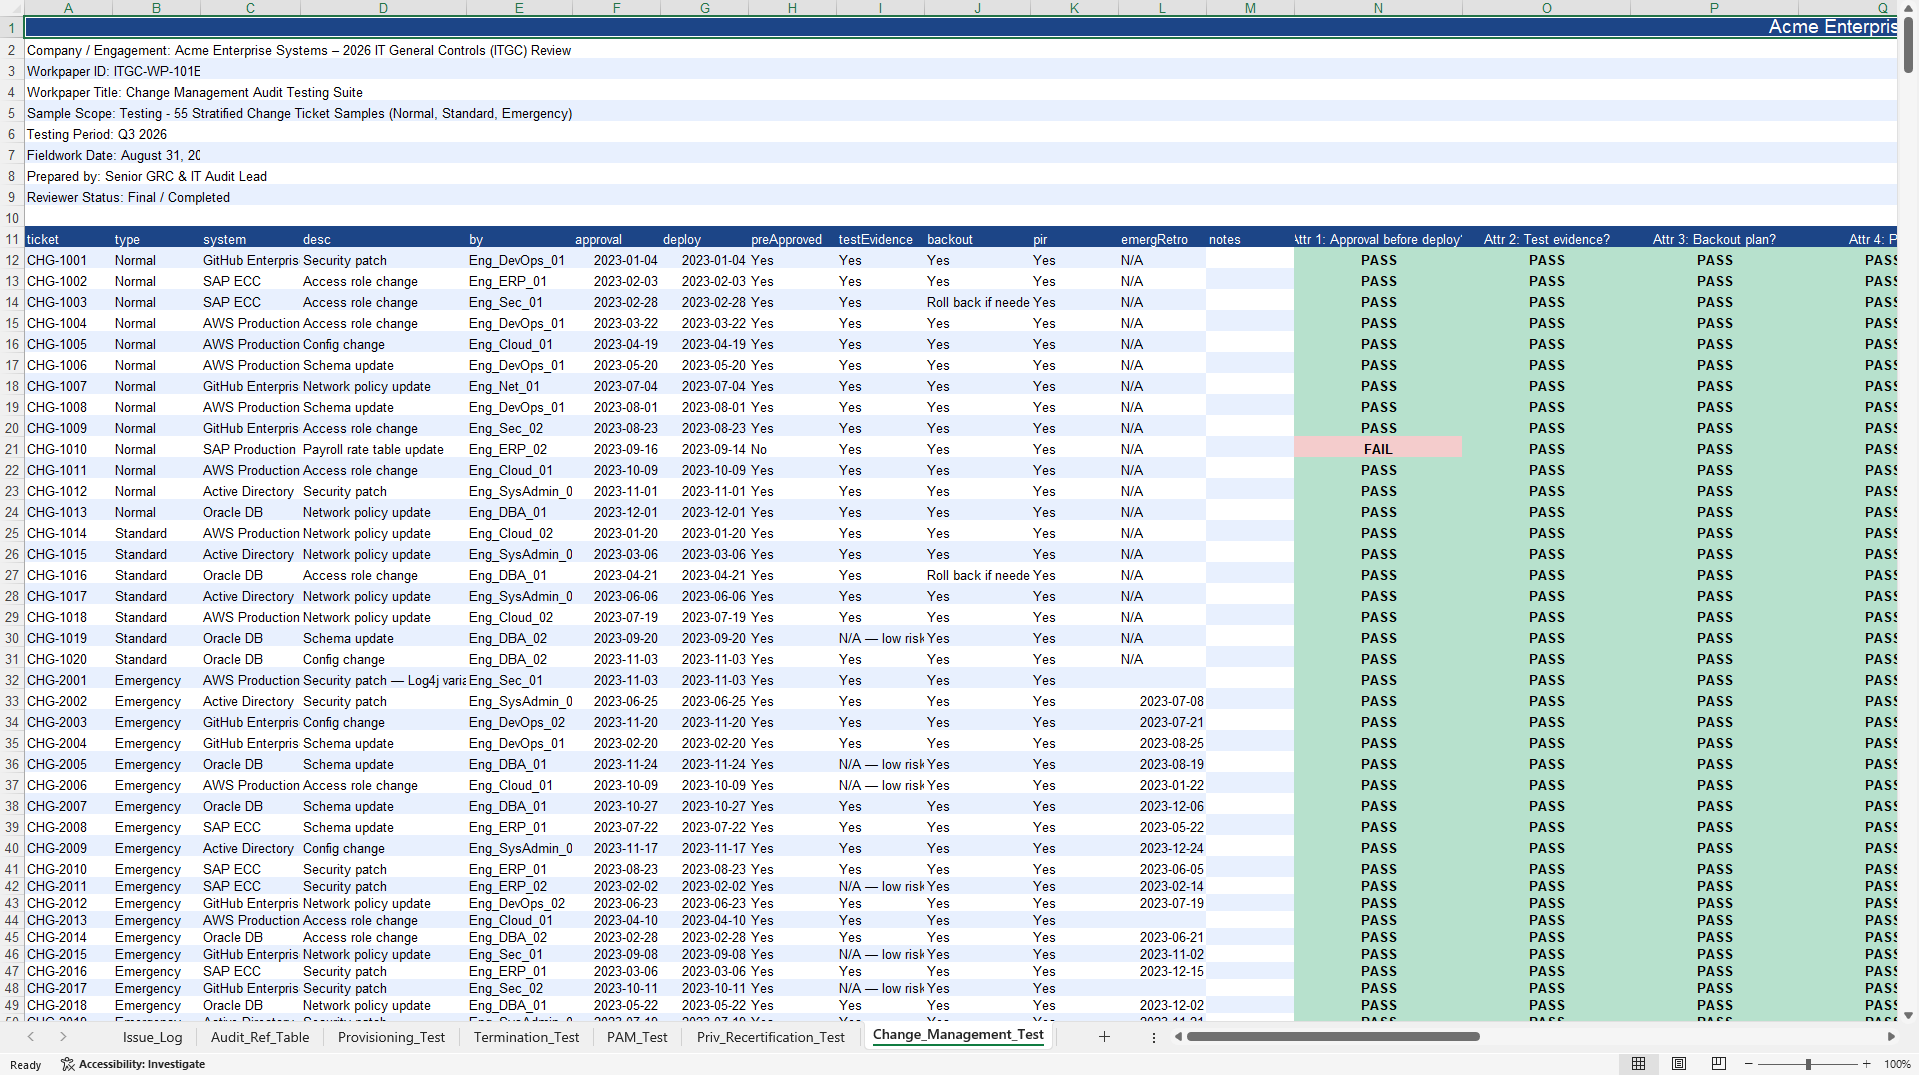
Task: Go to previous sheet tabs arrow
Action: click(31, 1037)
